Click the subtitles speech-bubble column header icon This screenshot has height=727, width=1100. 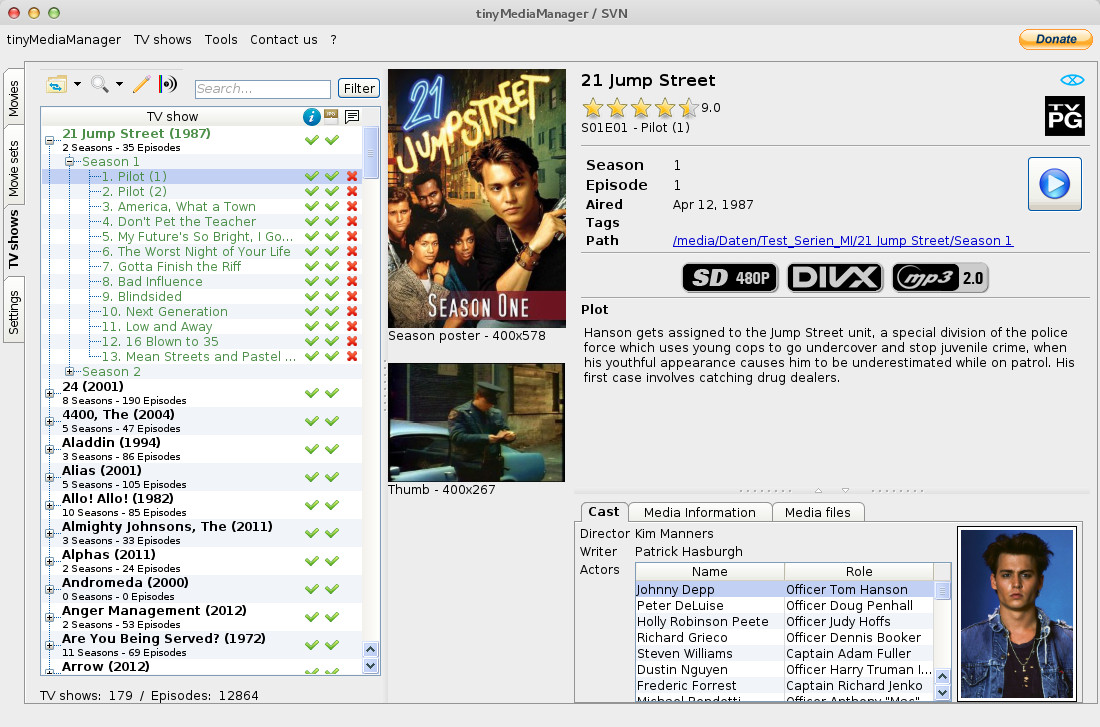pyautogui.click(x=352, y=116)
